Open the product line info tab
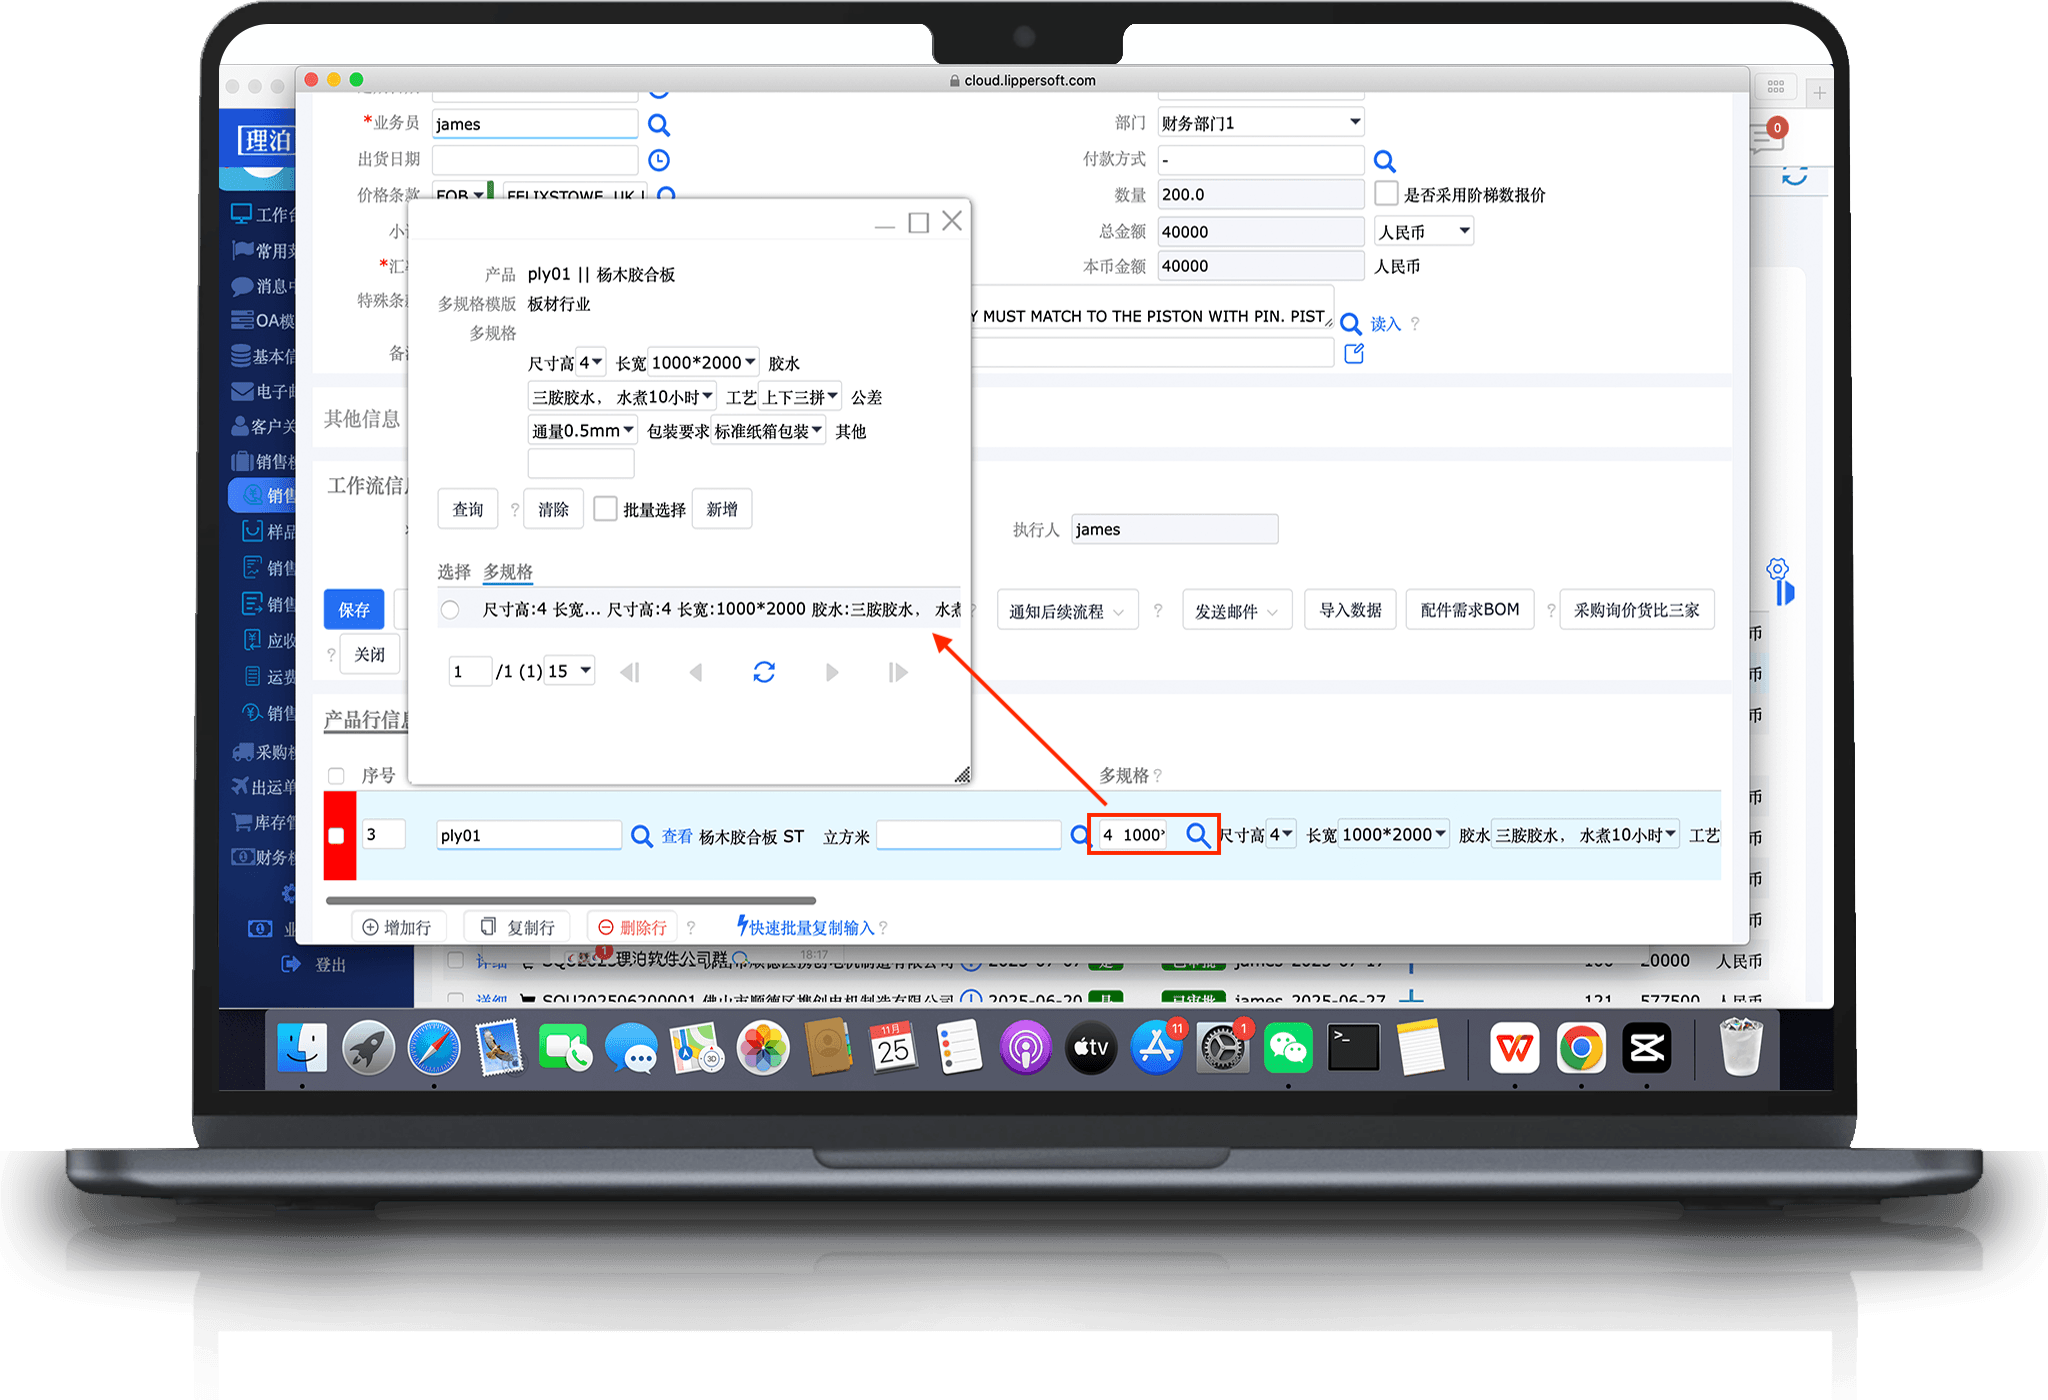Screen dimensions: 2048x1400 [x=365, y=720]
